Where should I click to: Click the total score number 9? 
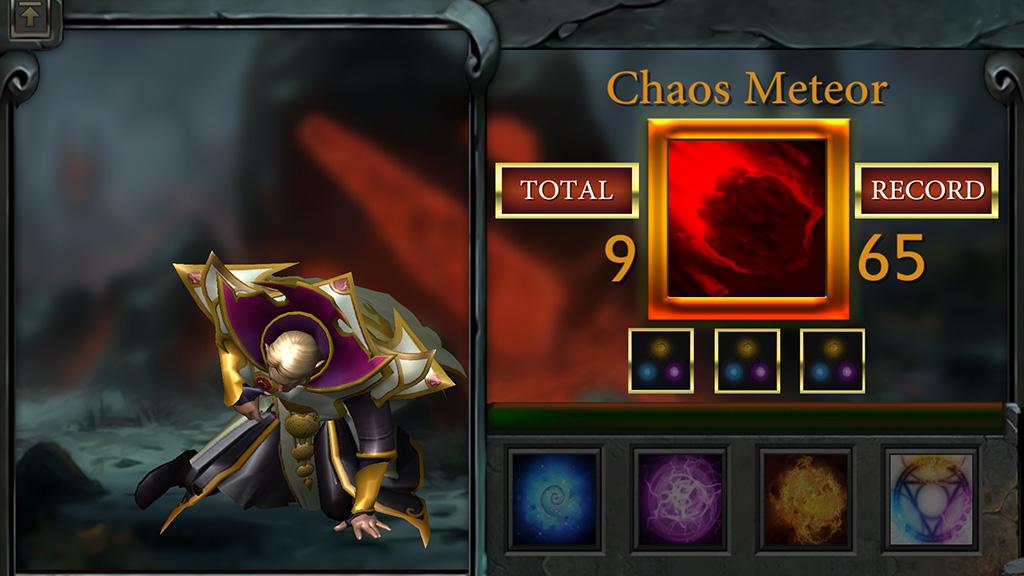click(x=620, y=258)
